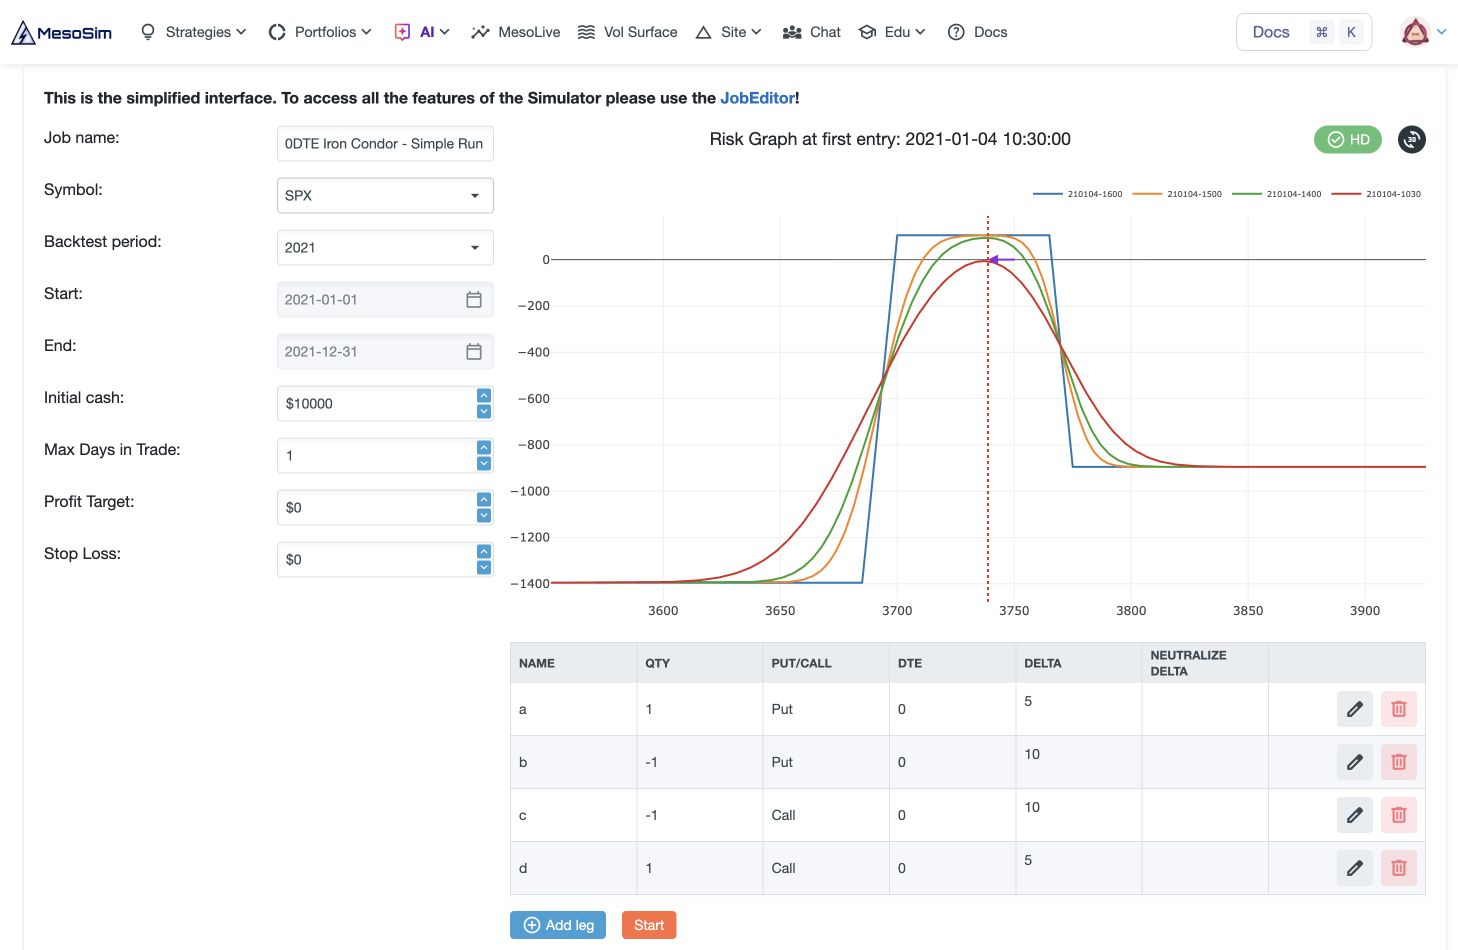Expand the Site menu
This screenshot has height=950, width=1458.
point(729,32)
